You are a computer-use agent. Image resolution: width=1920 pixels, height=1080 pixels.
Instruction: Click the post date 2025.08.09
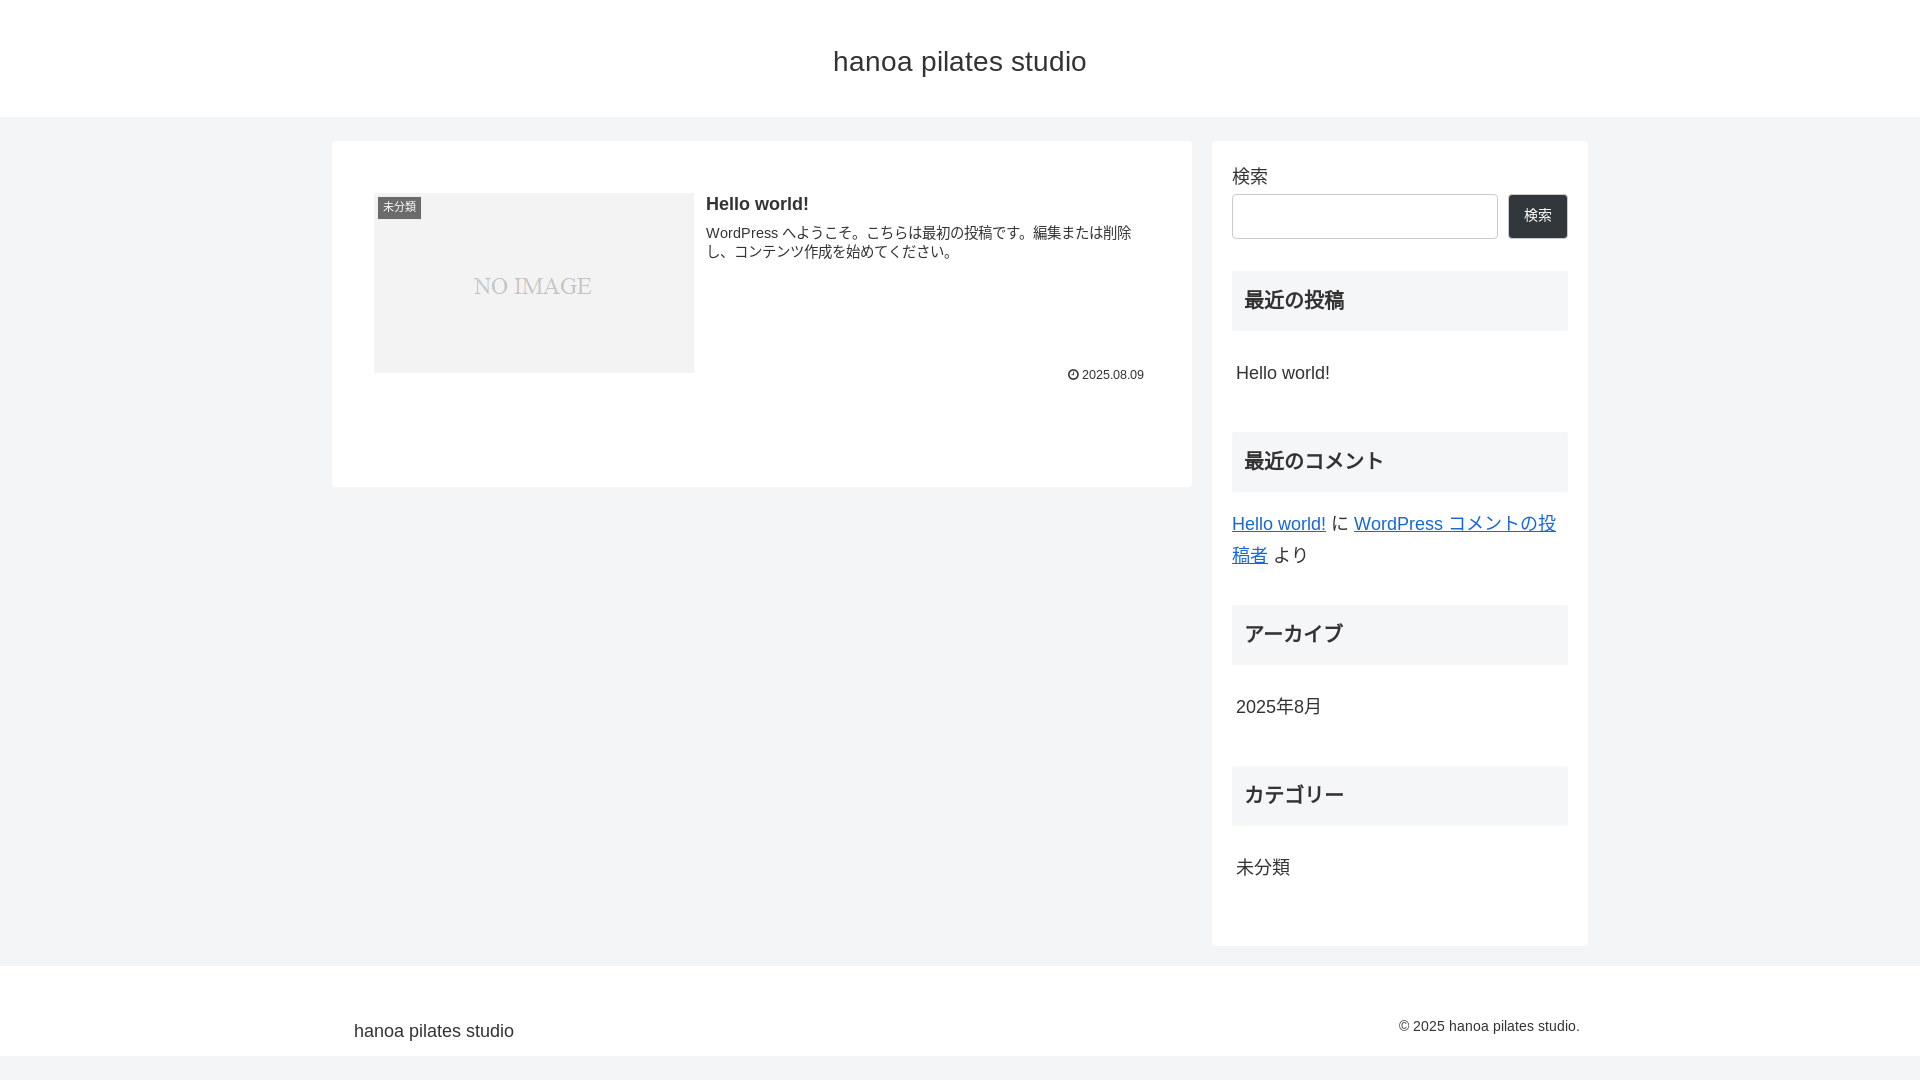(x=1112, y=375)
